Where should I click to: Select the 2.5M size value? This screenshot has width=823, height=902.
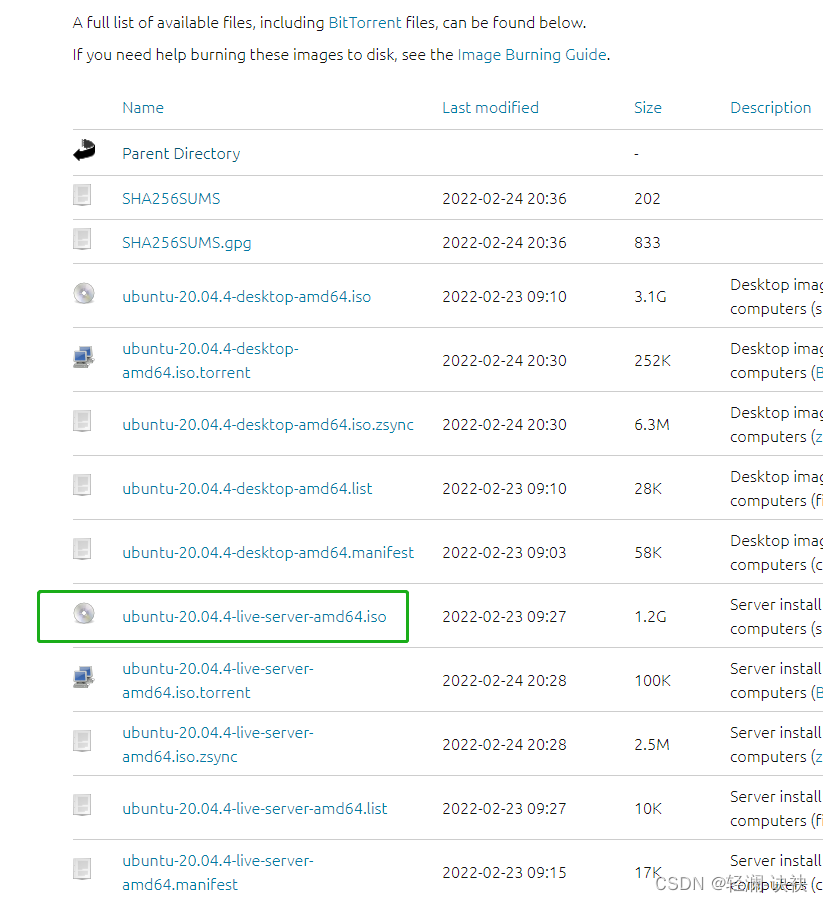tap(652, 744)
